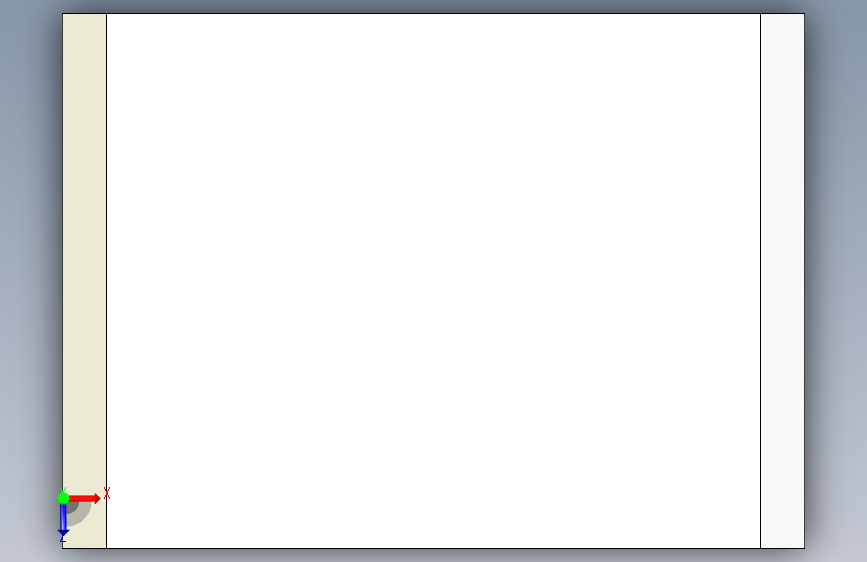Click the red X arrowhead tip
The height and width of the screenshot is (562, 867).
click(x=98, y=498)
